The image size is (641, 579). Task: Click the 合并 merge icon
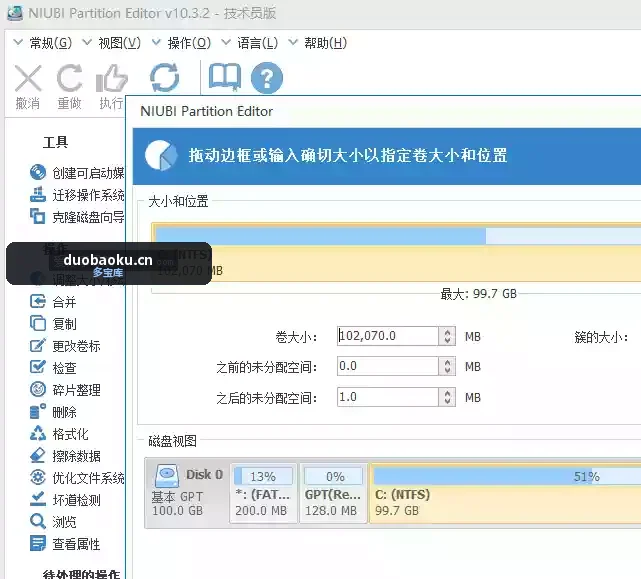pos(38,301)
